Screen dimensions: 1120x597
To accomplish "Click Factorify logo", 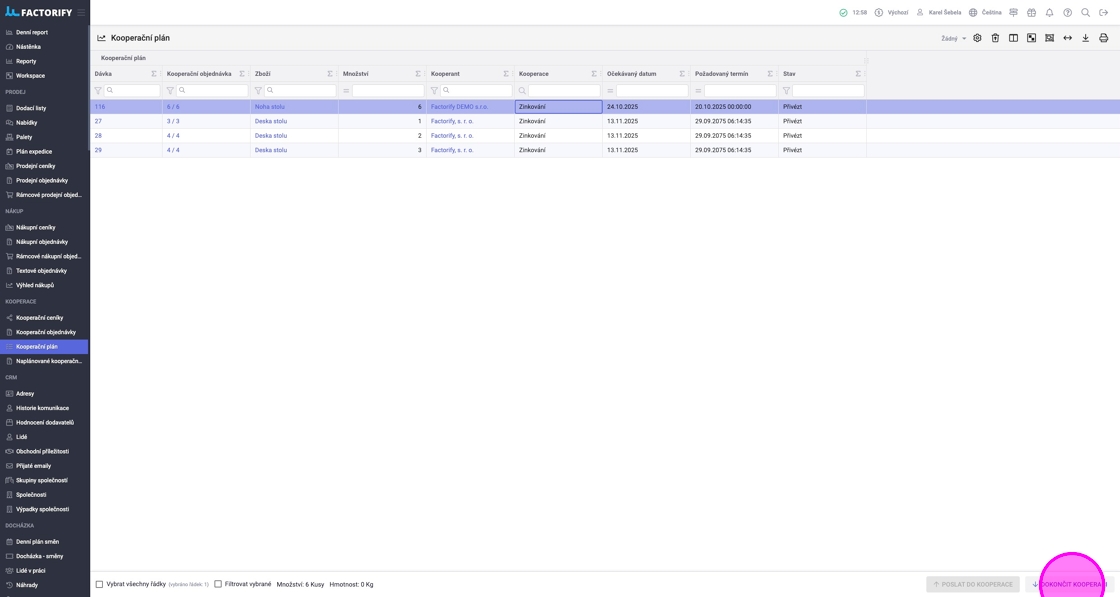I will (x=39, y=12).
